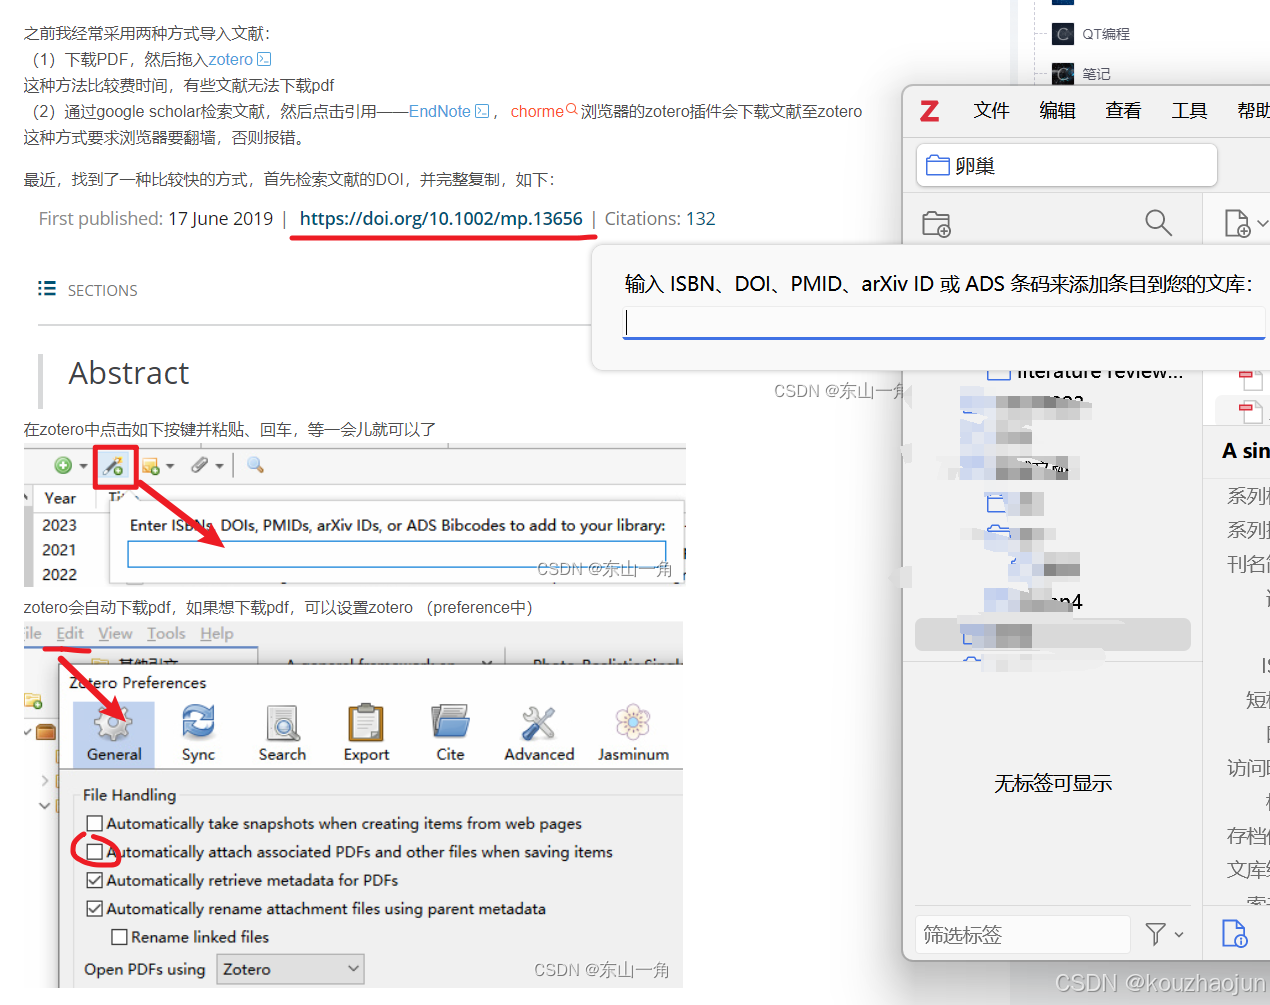Open the 查看 menu in Zotero
Screen dimensions: 1270x1005
(1123, 111)
